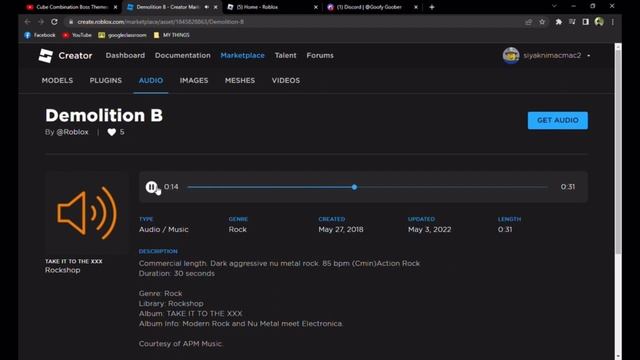
Task: Expand the account dropdown arrow
Action: (589, 56)
